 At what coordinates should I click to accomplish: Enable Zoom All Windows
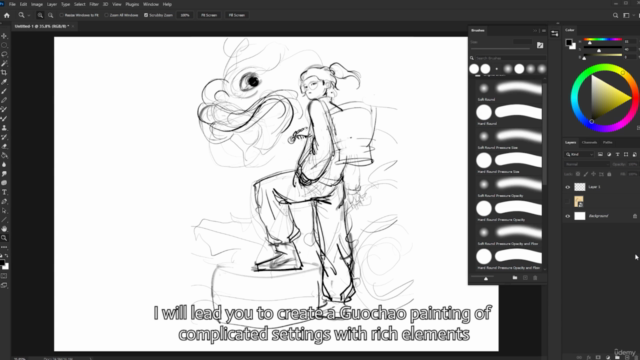click(x=106, y=15)
